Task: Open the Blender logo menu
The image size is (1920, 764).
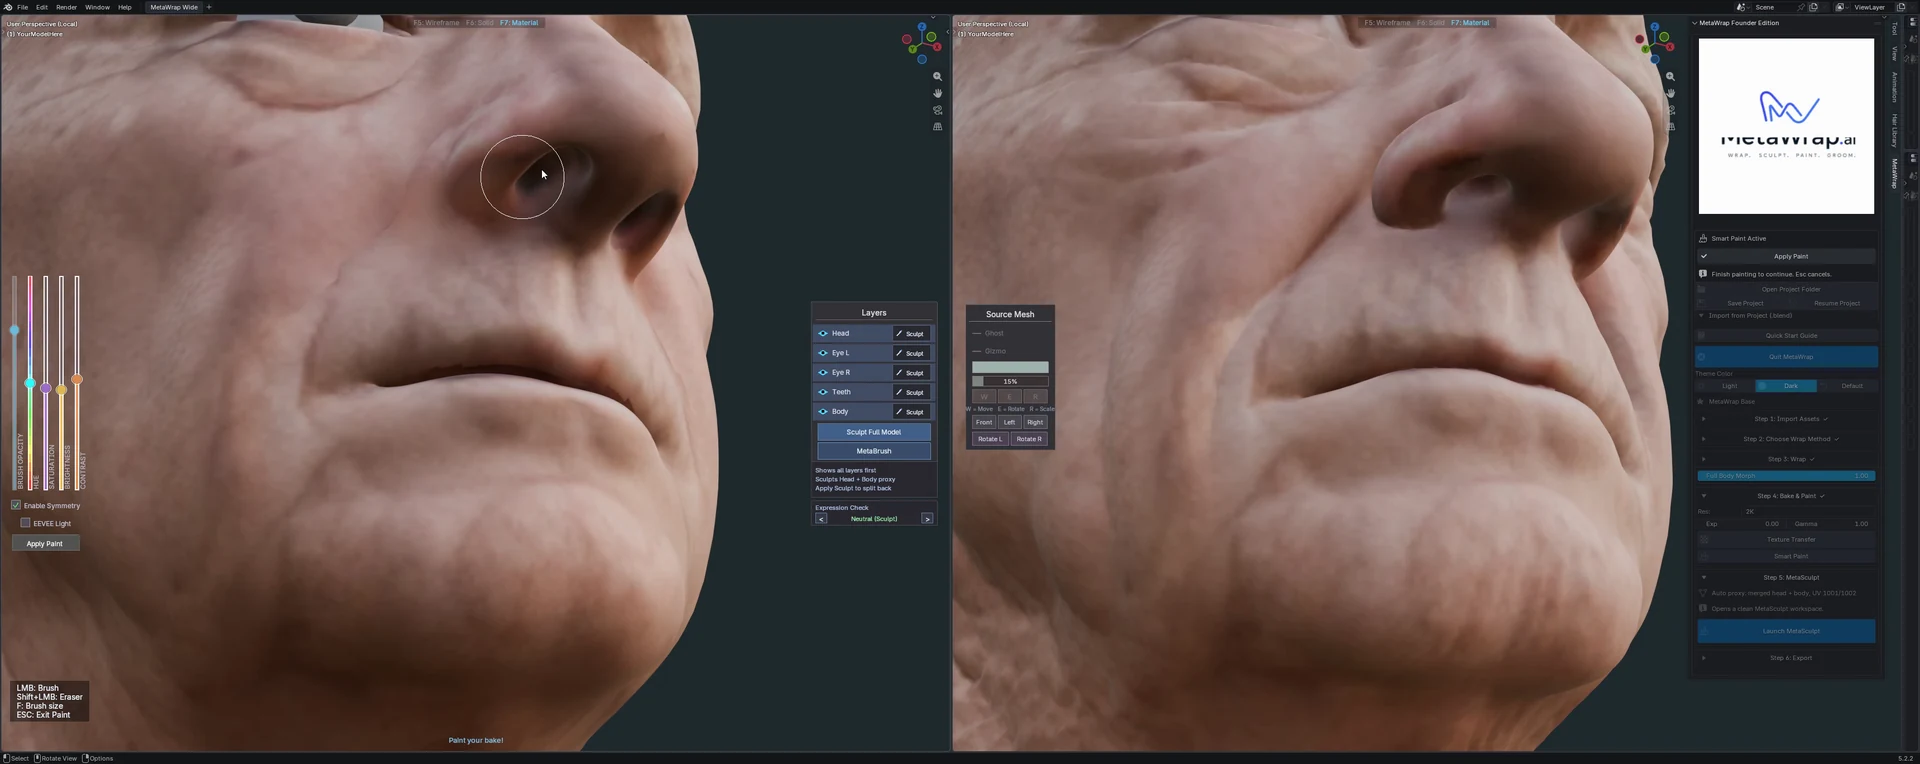Action: tap(8, 7)
